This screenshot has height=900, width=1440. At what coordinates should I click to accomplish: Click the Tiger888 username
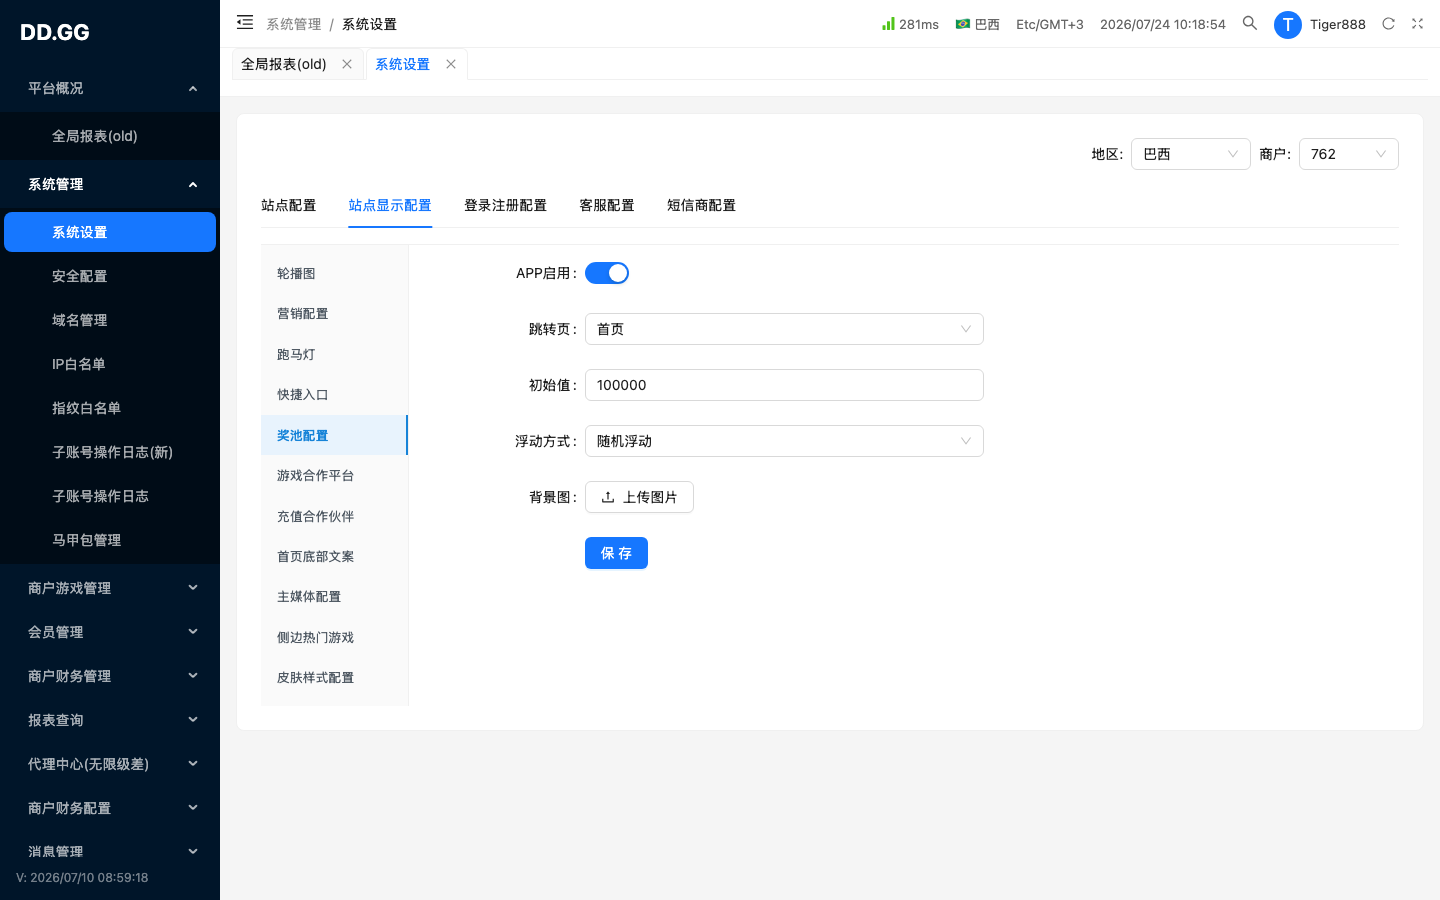(1338, 24)
